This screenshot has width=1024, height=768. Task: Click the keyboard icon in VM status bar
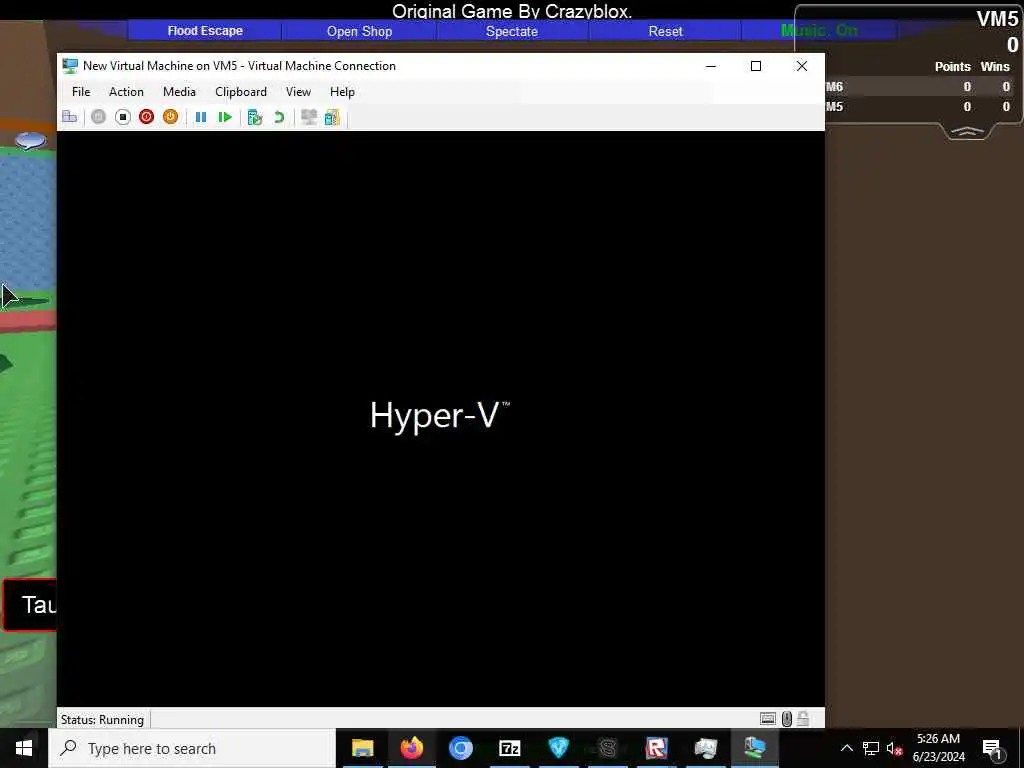point(768,719)
